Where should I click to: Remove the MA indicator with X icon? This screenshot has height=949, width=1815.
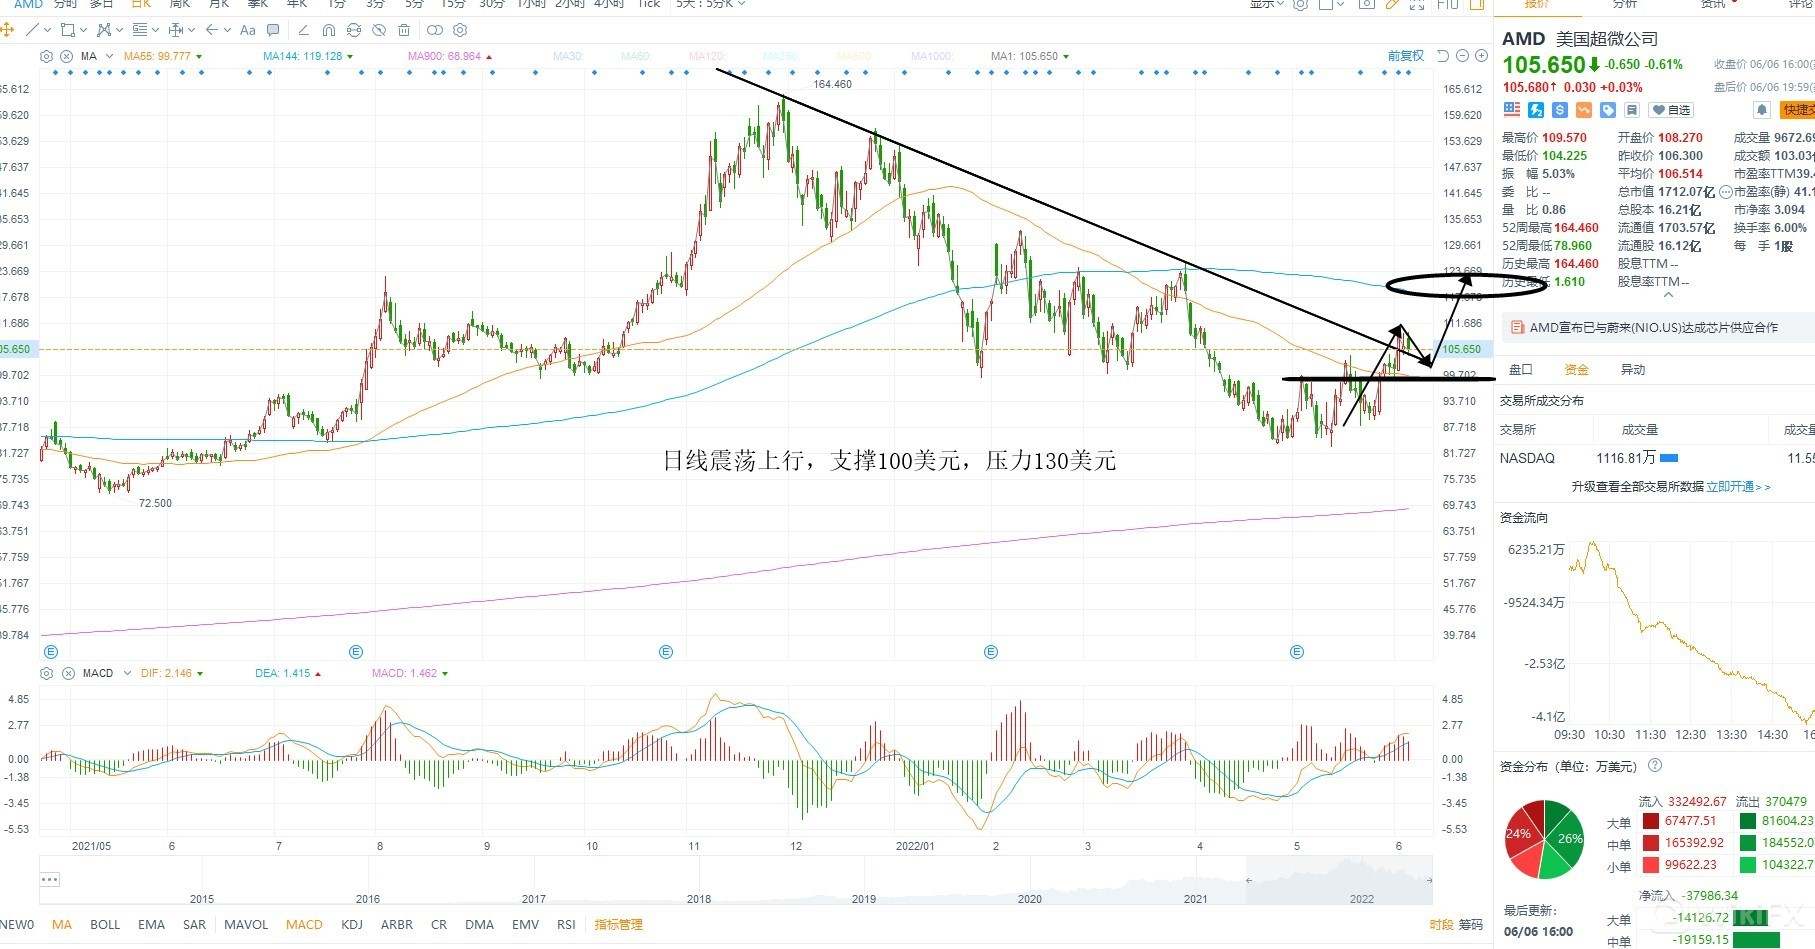tap(66, 56)
